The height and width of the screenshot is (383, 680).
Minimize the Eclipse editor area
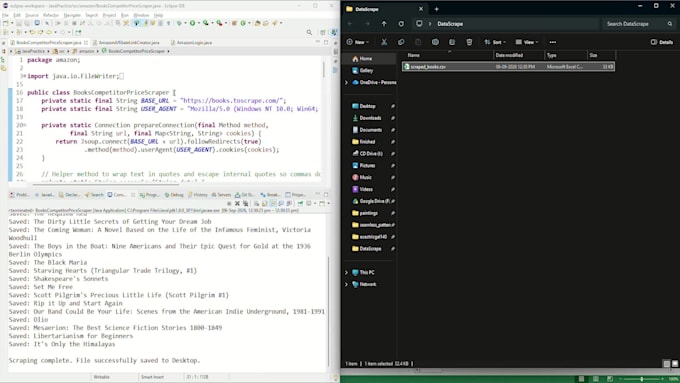click(317, 42)
